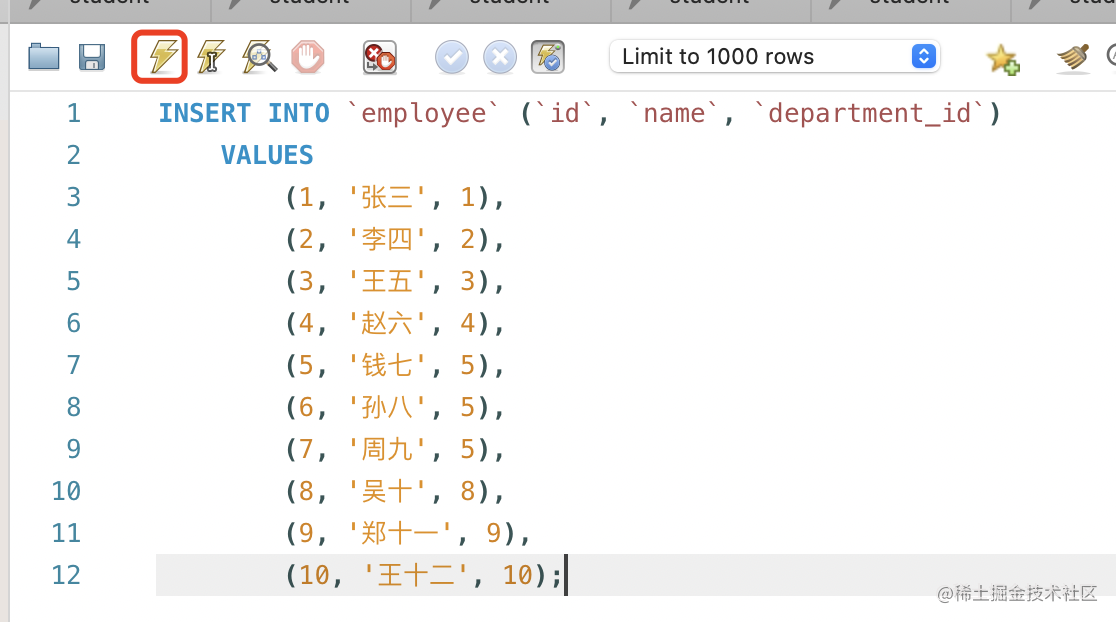This screenshot has width=1116, height=622.
Task: Beautify the SQL with the broom icon
Action: 1073,58
